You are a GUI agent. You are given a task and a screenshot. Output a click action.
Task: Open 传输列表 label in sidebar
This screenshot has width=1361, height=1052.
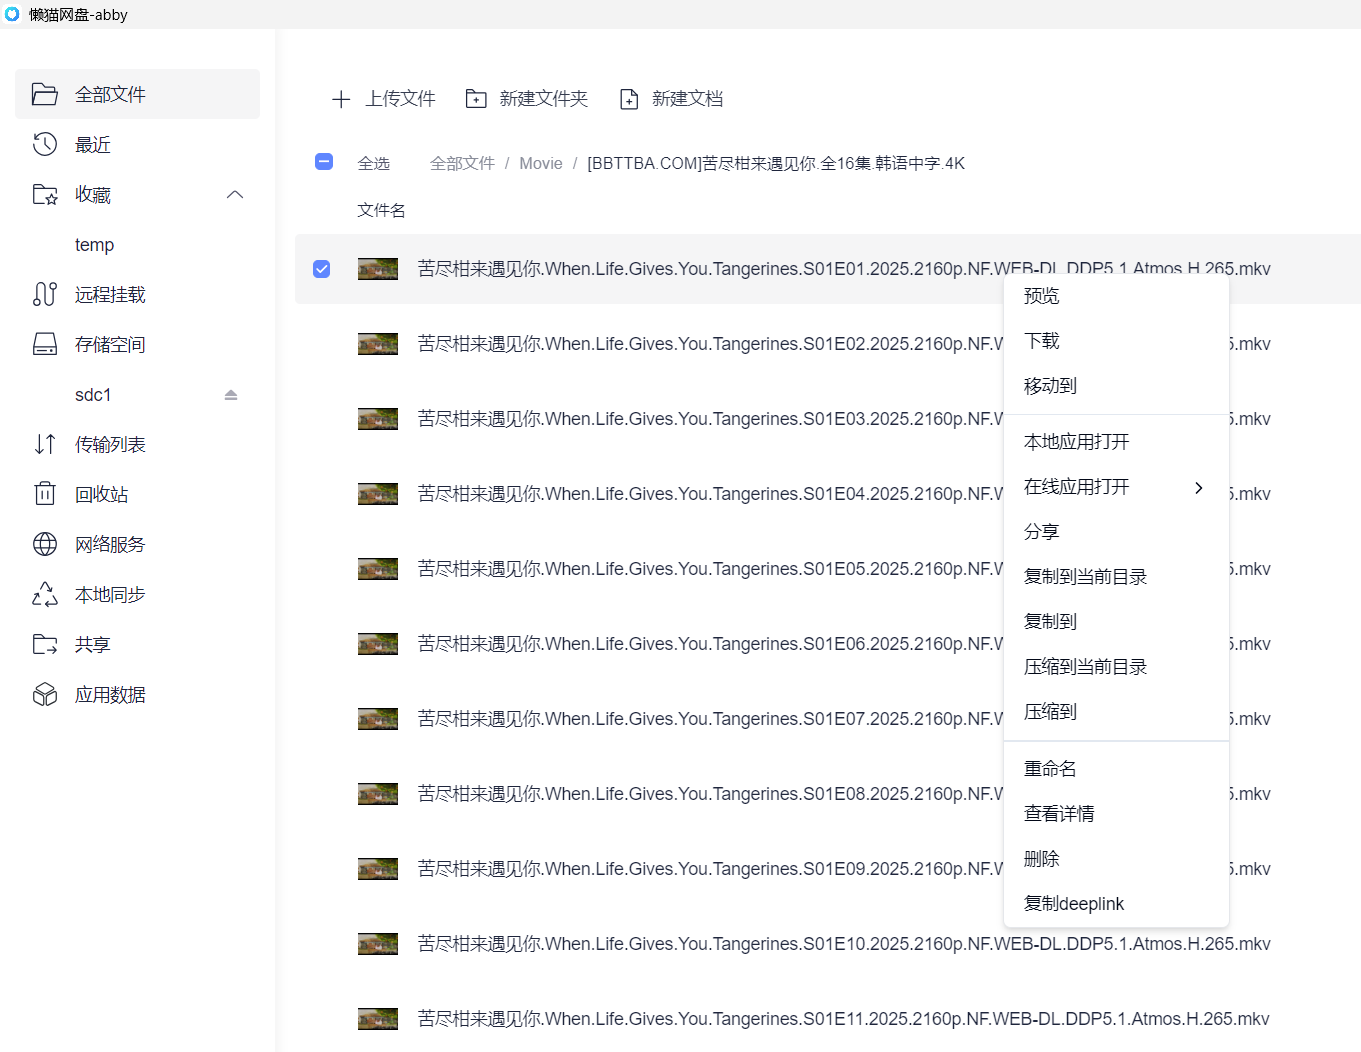pos(110,444)
